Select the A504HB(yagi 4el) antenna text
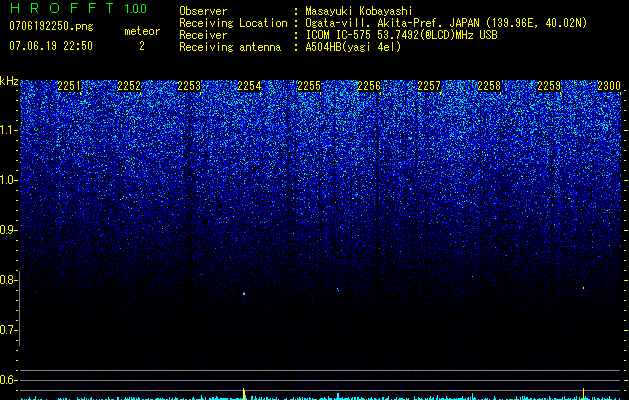The height and width of the screenshot is (400, 629). (353, 47)
